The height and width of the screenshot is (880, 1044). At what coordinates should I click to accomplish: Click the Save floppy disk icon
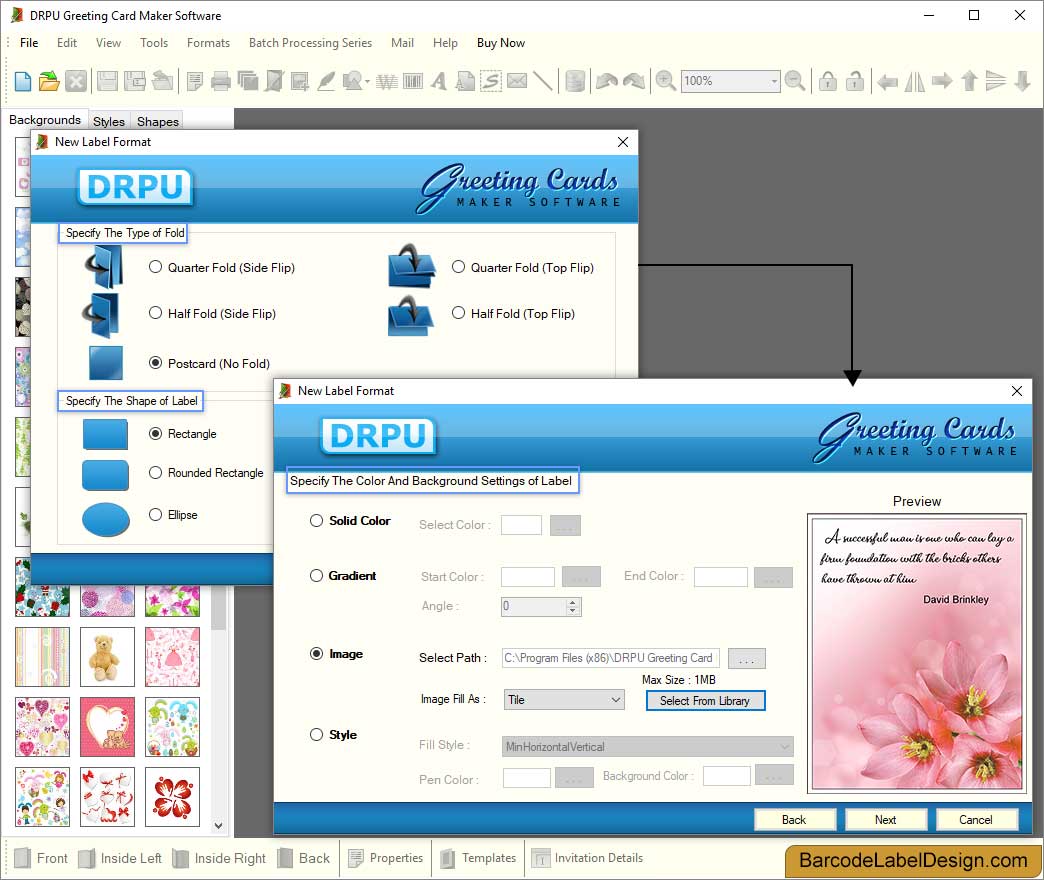pos(107,81)
